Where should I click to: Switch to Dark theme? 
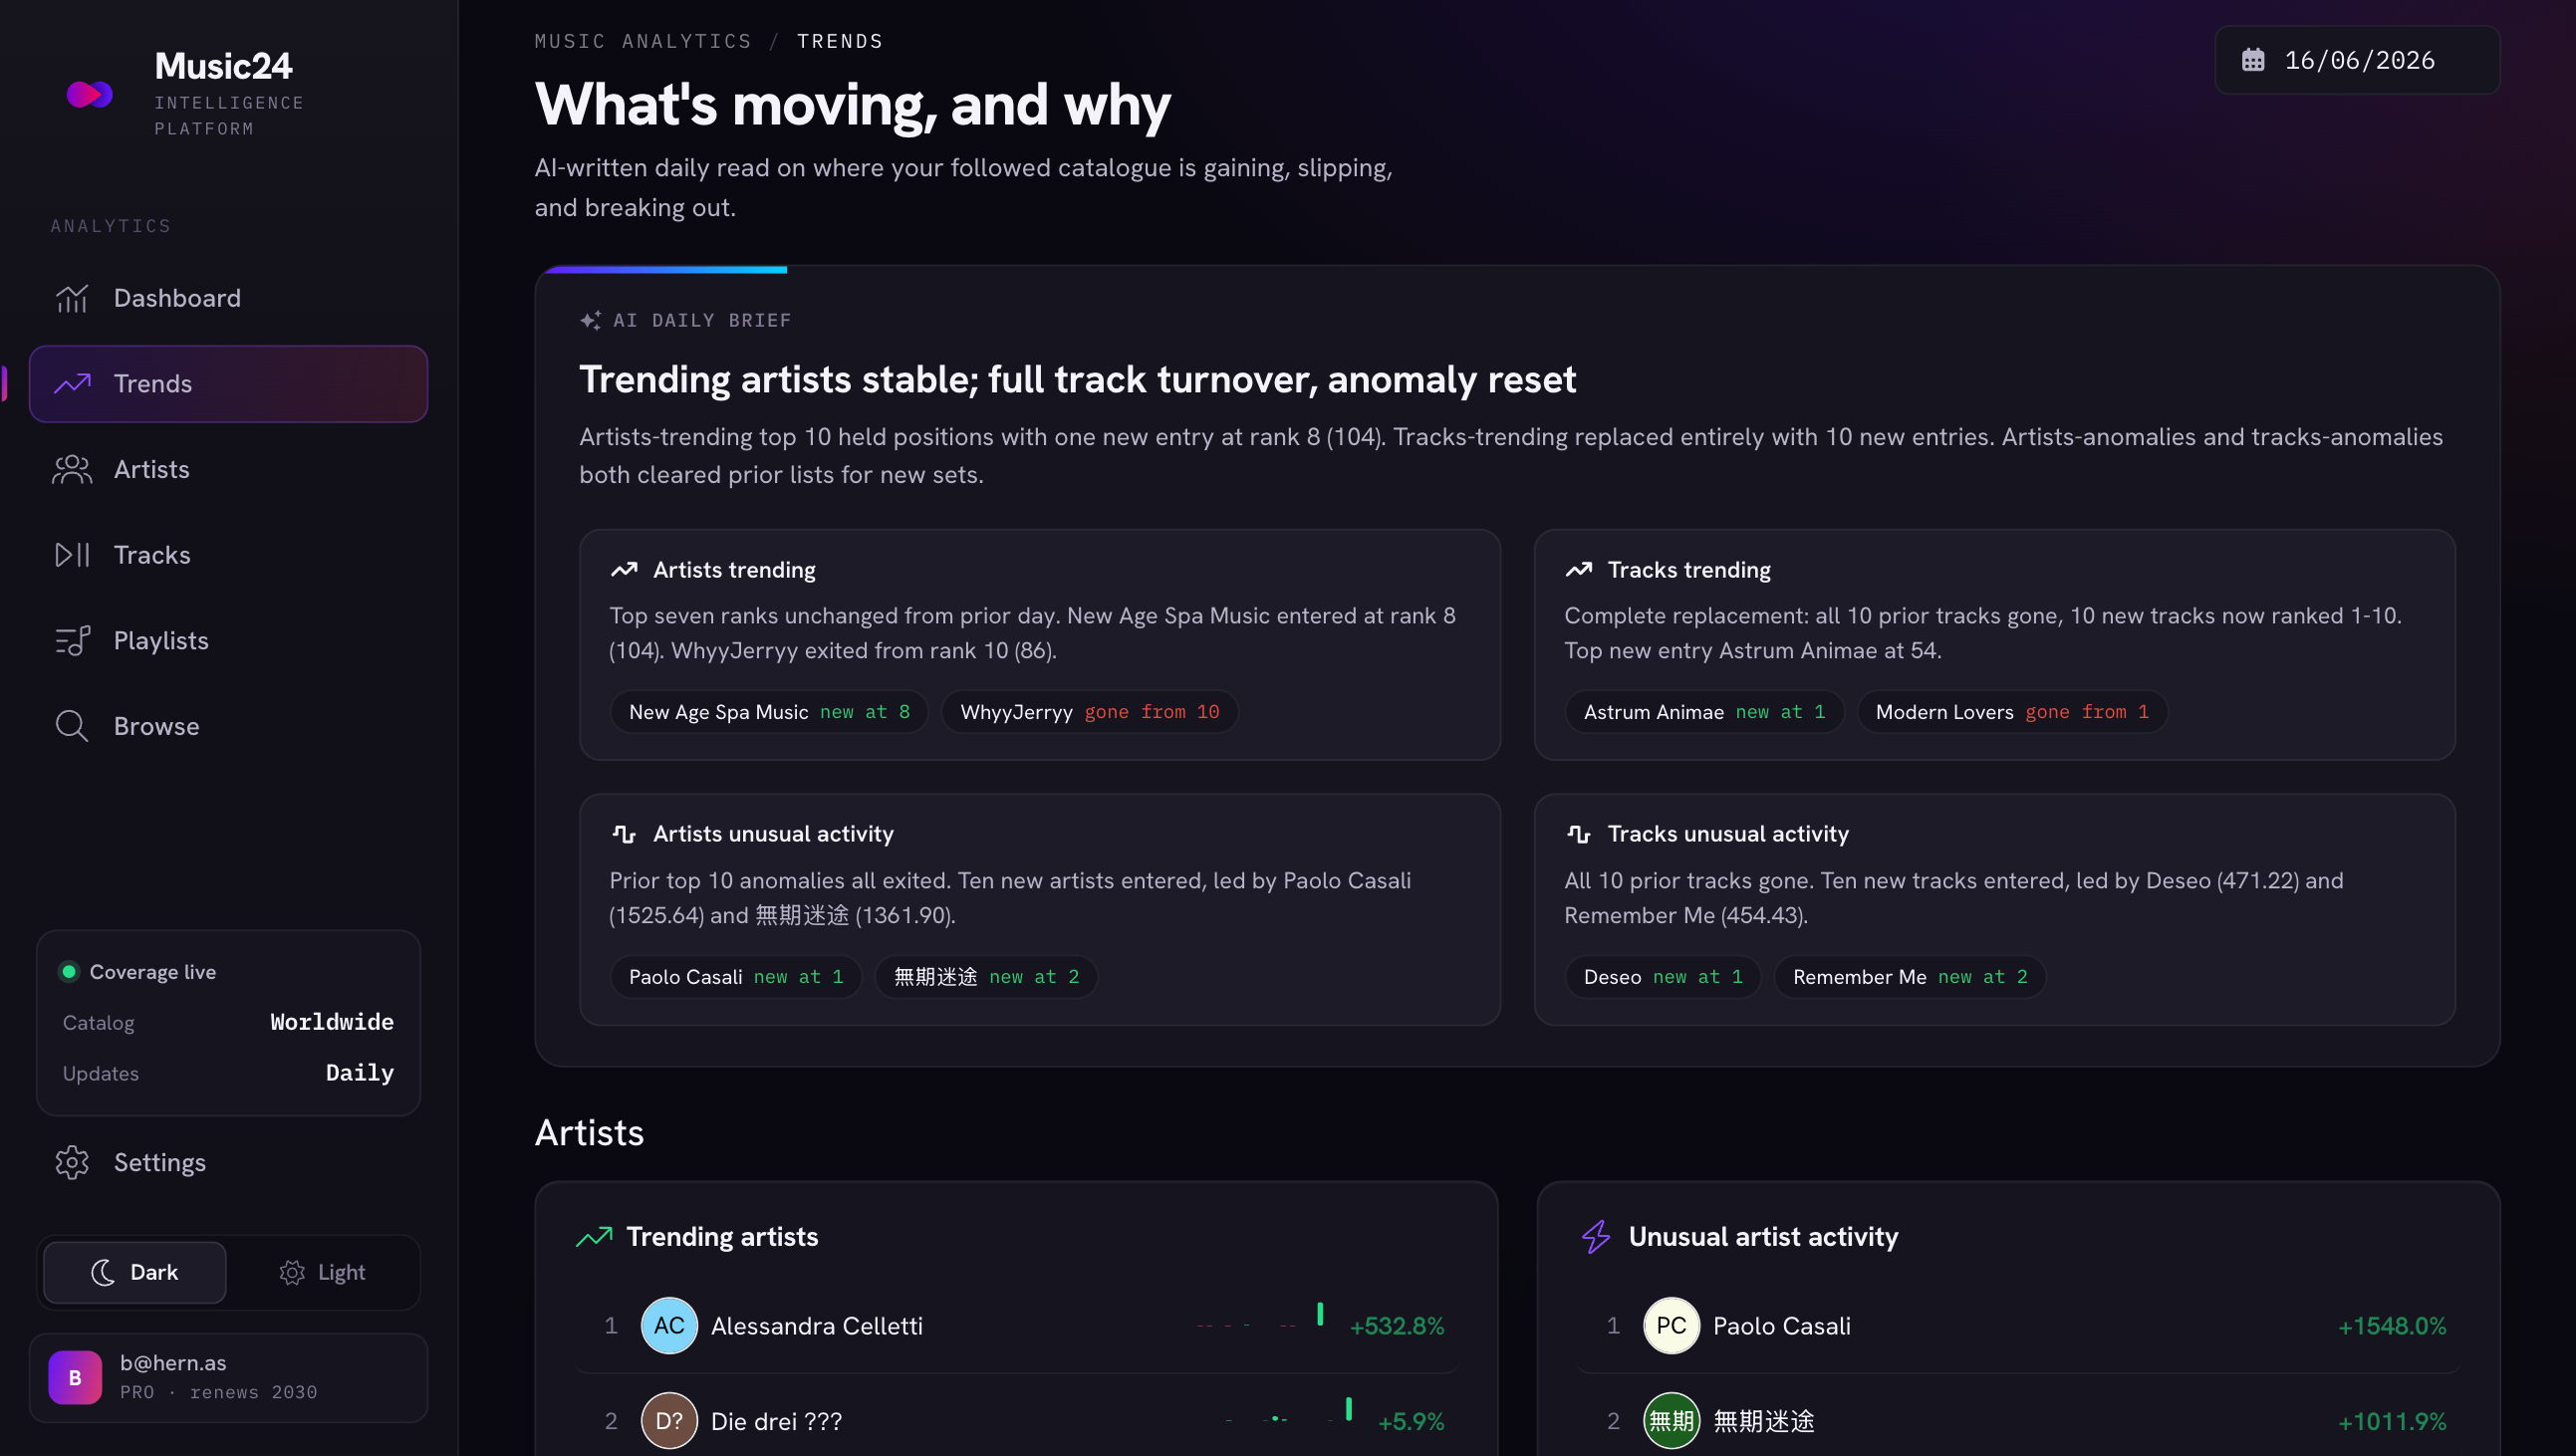tap(135, 1273)
